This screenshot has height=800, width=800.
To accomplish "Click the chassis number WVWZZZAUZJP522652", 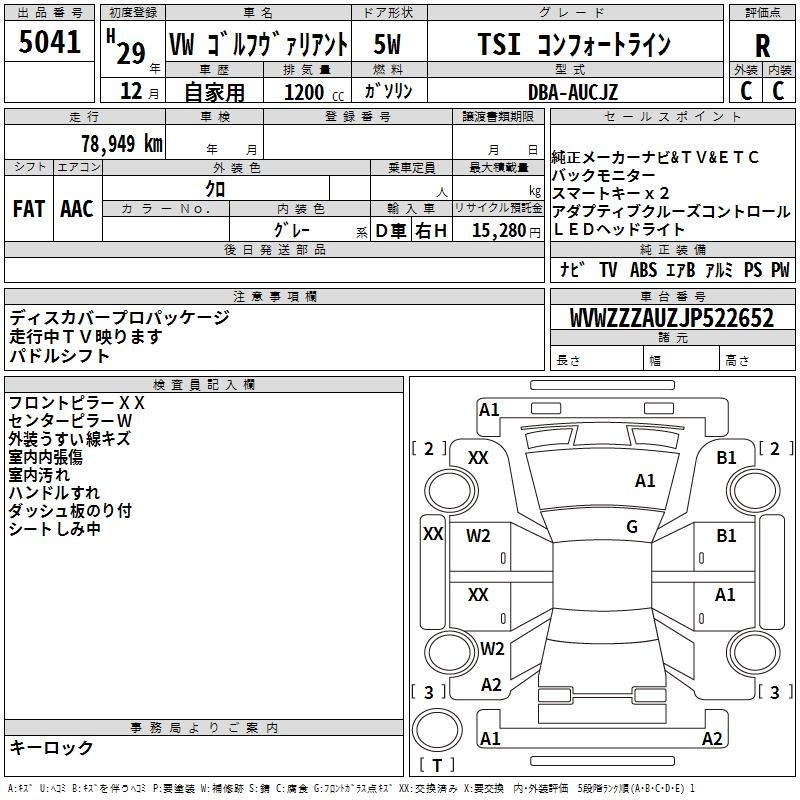I will point(671,318).
